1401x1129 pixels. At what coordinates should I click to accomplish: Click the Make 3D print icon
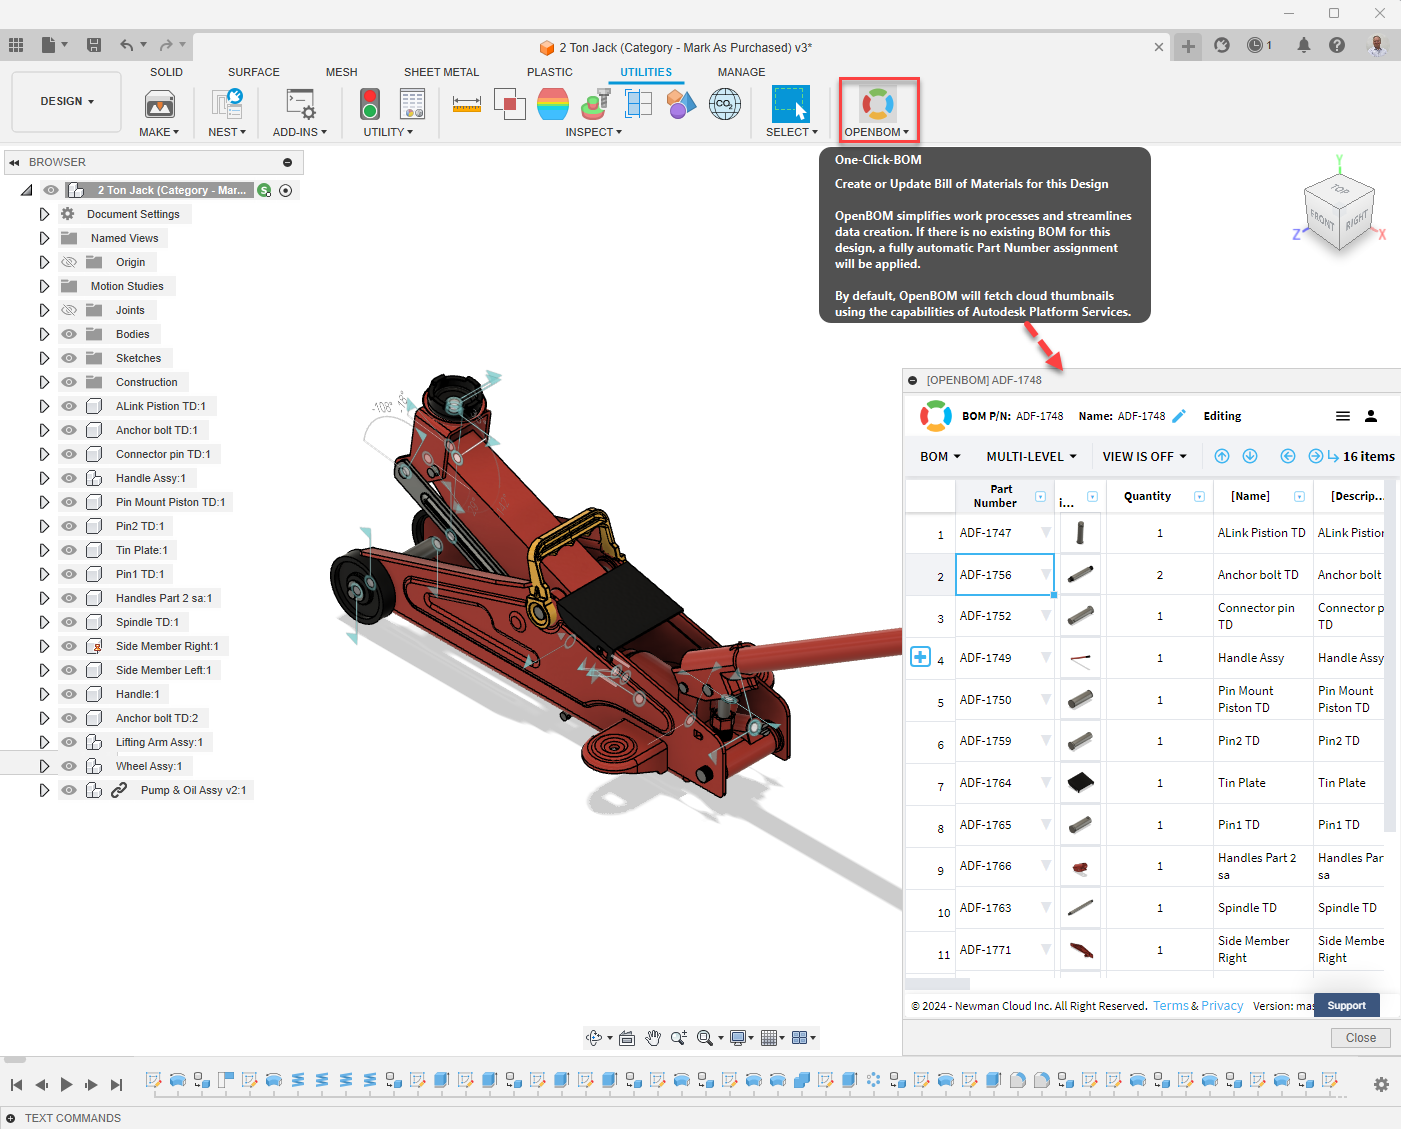click(x=160, y=104)
